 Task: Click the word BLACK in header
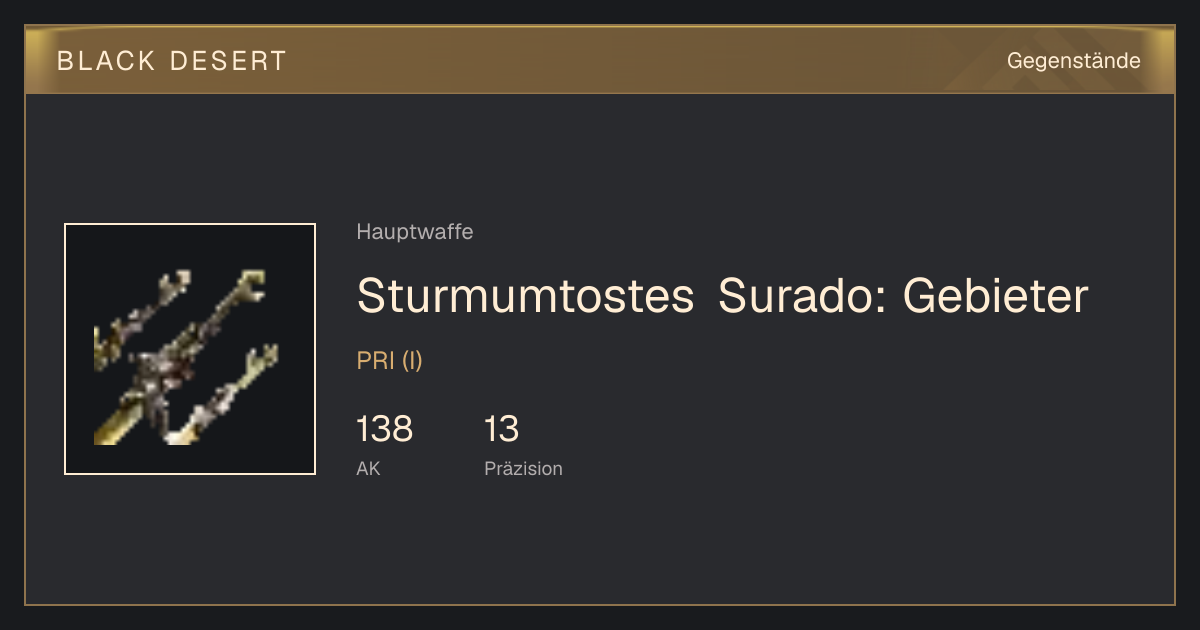pos(106,61)
